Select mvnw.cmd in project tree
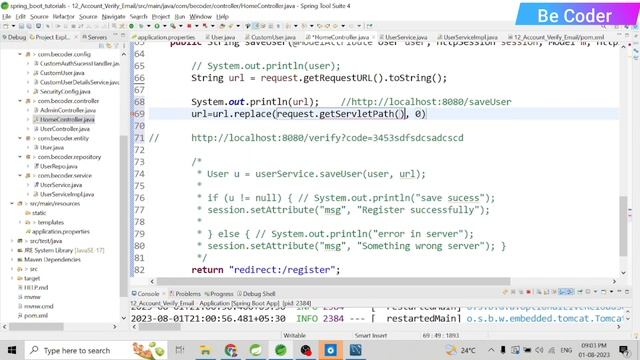Screen dimensions: 640x360 point(35,306)
